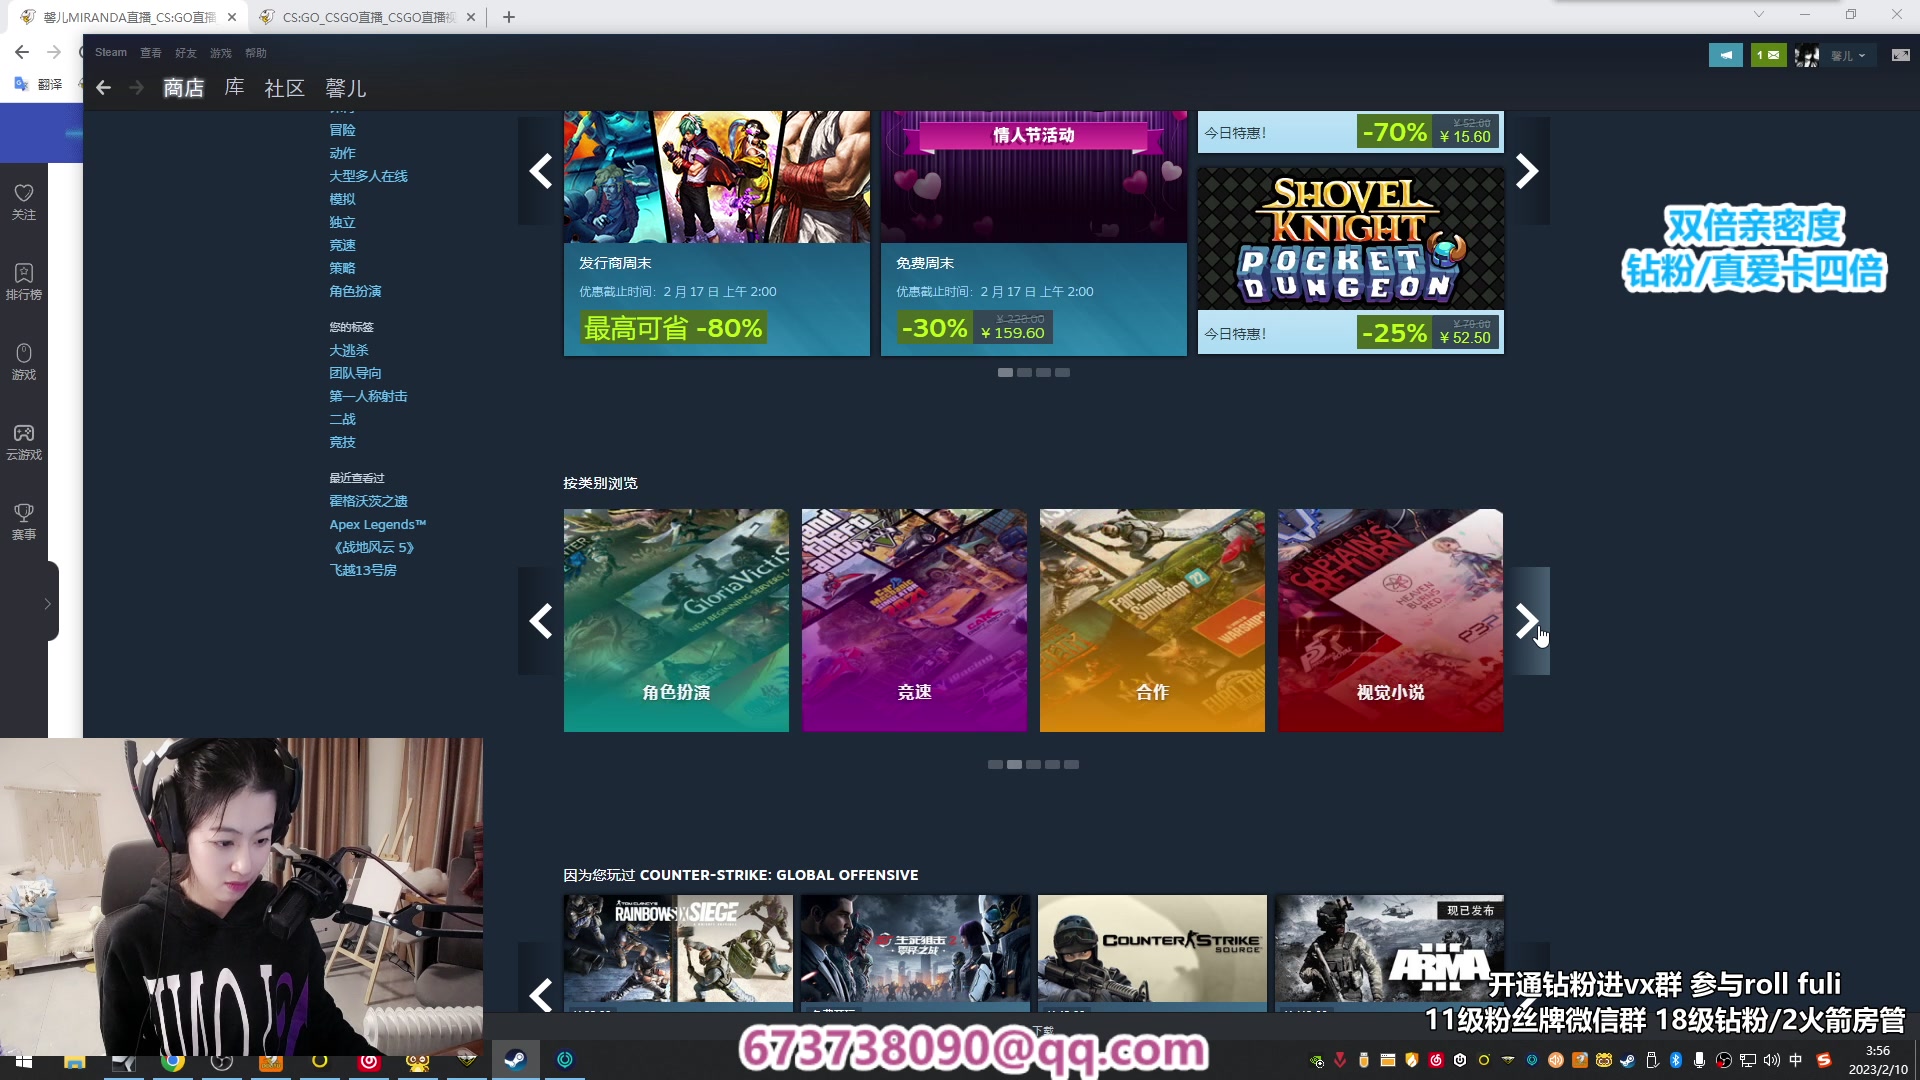The height and width of the screenshot is (1080, 1920).
Task: Open the 查看 view menu
Action: coord(151,53)
